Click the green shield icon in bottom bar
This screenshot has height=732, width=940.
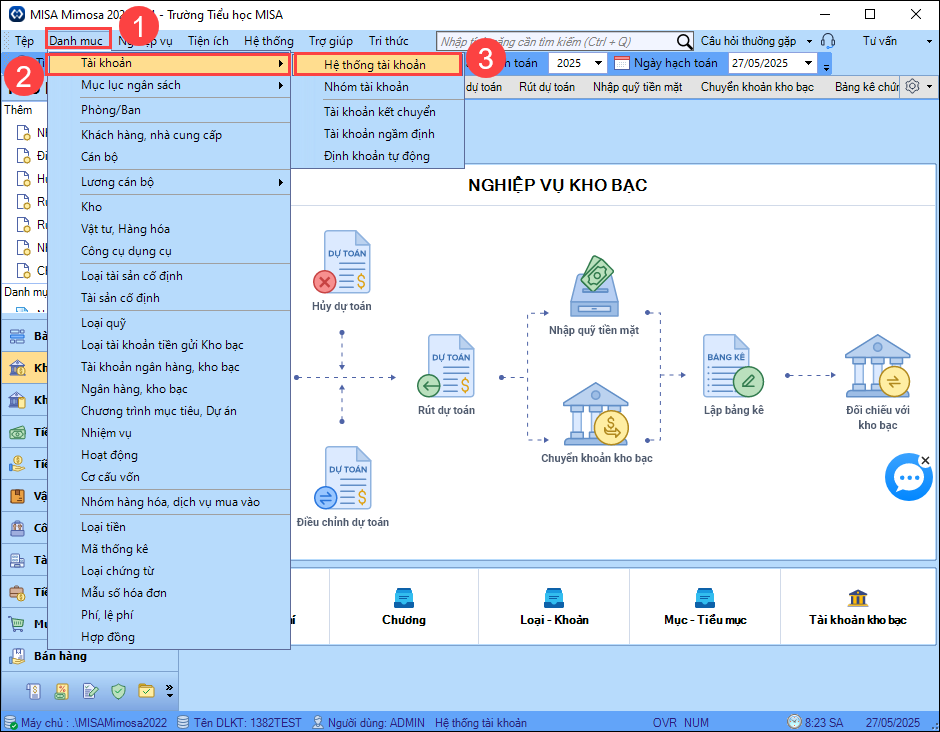tap(119, 691)
